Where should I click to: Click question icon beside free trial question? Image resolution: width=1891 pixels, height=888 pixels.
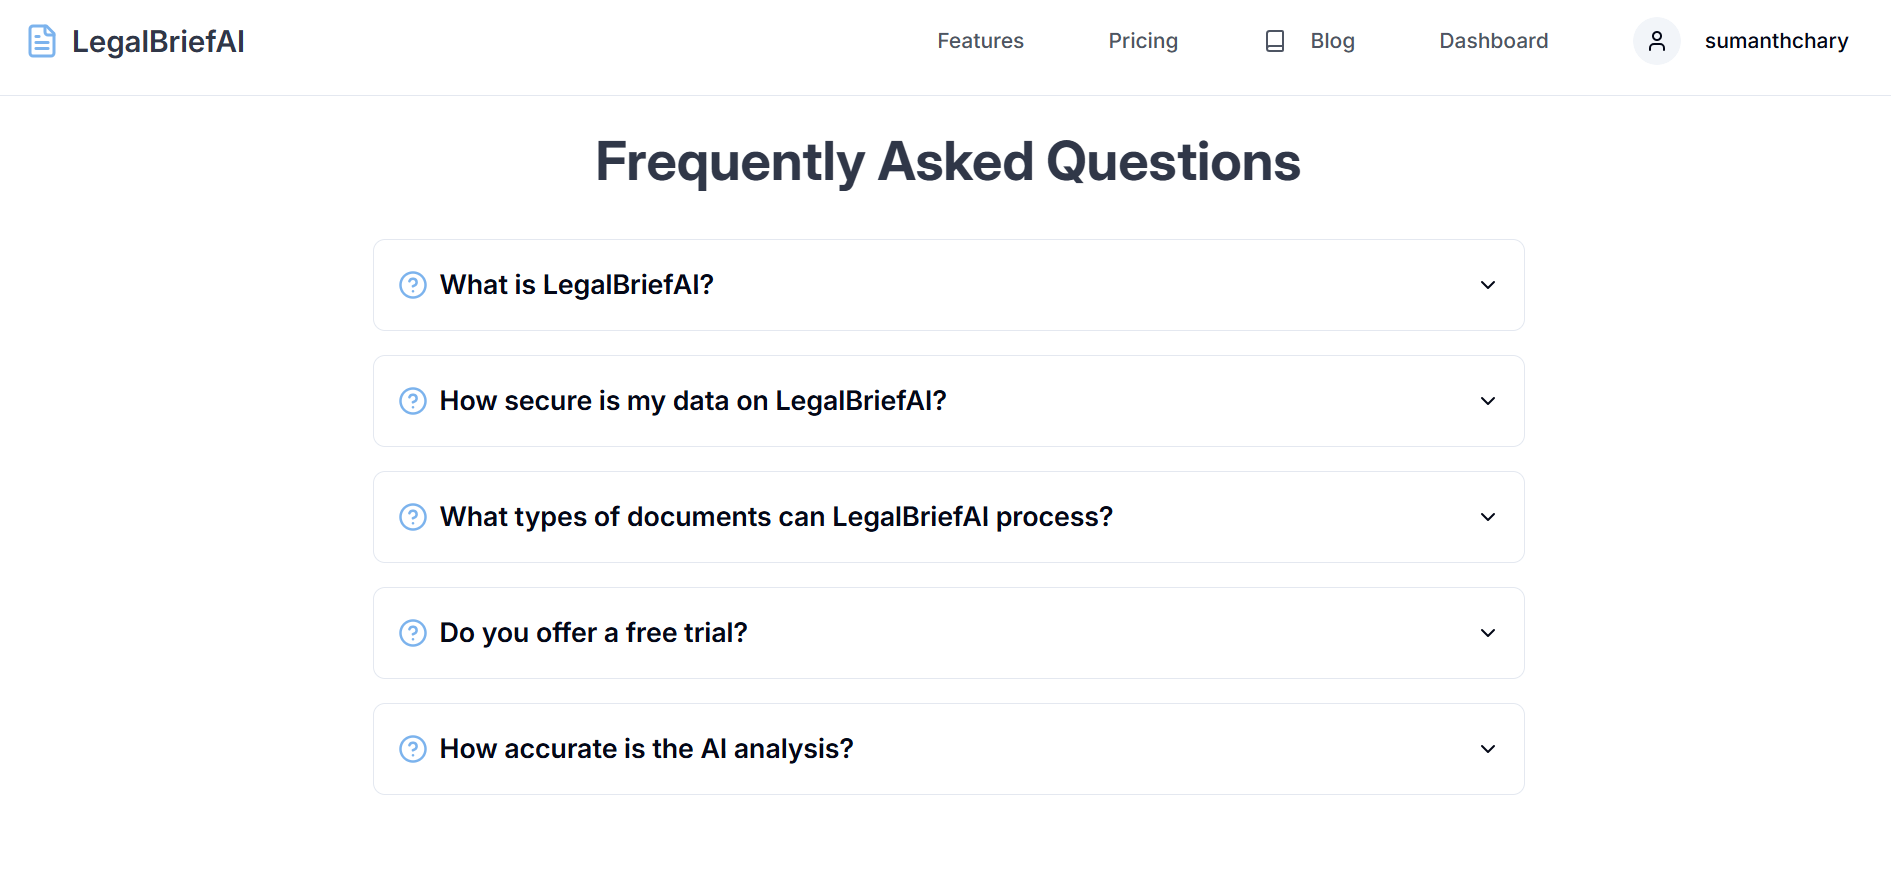[413, 633]
